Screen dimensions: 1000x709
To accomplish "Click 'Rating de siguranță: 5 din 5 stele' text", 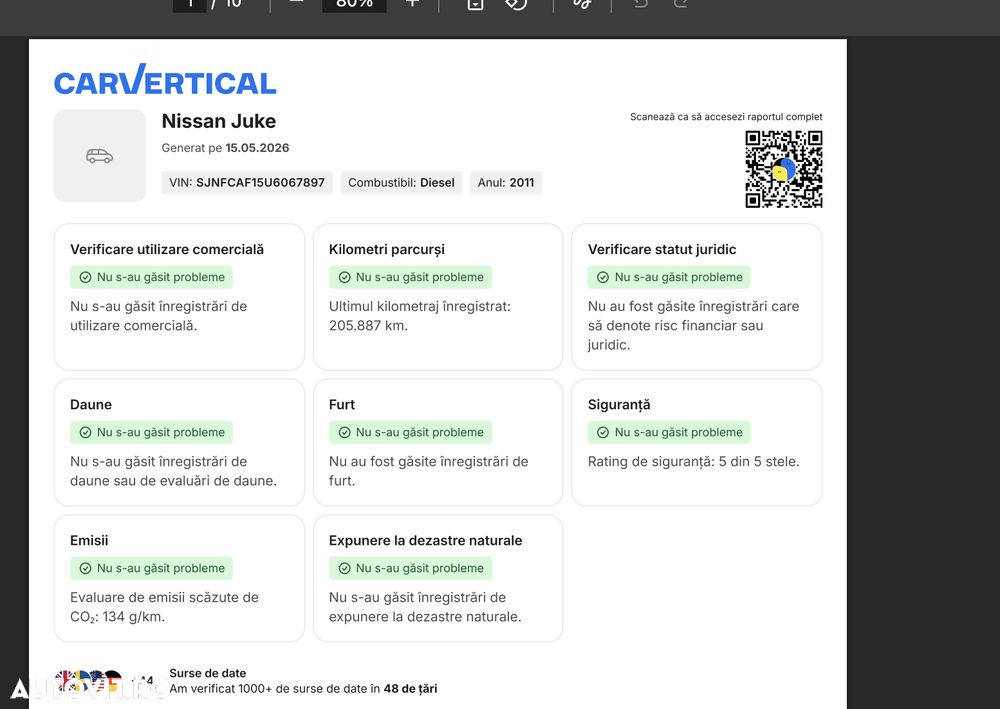I will [693, 462].
